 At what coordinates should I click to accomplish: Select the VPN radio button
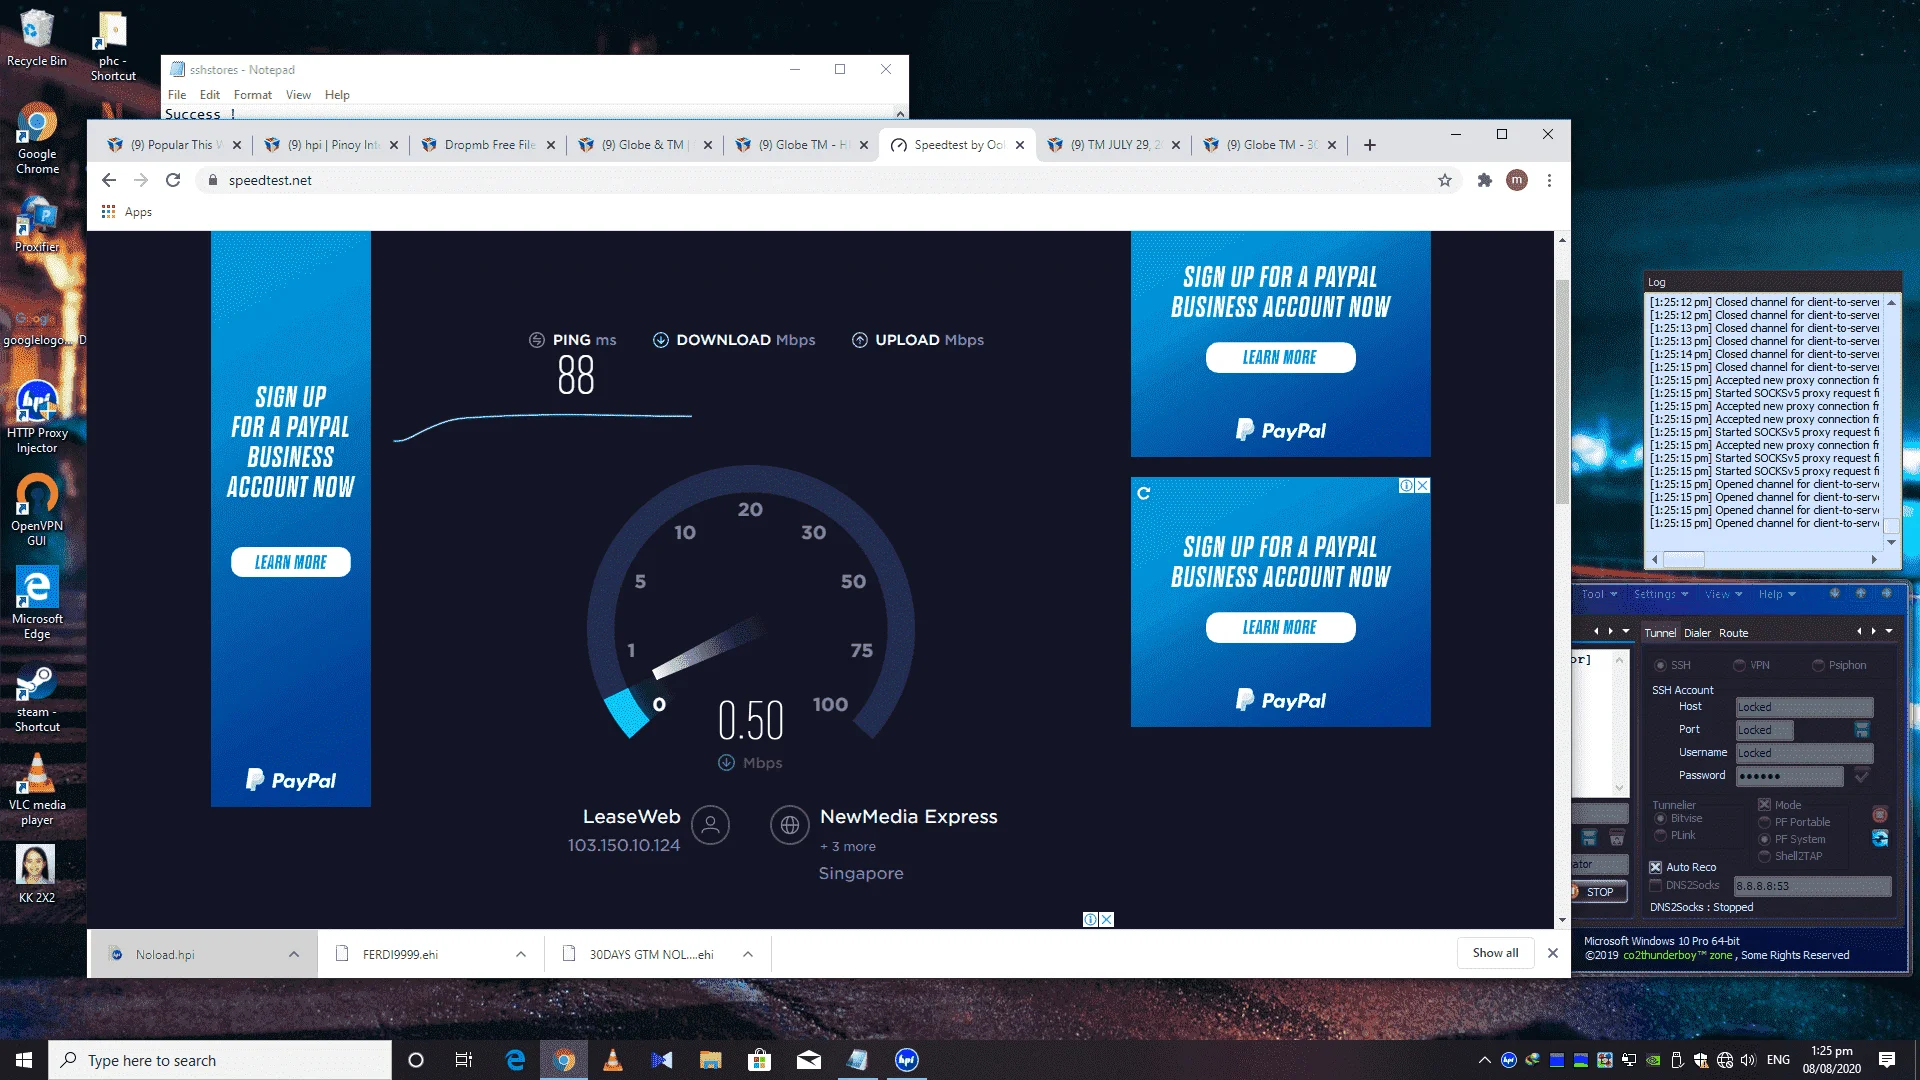point(1739,665)
